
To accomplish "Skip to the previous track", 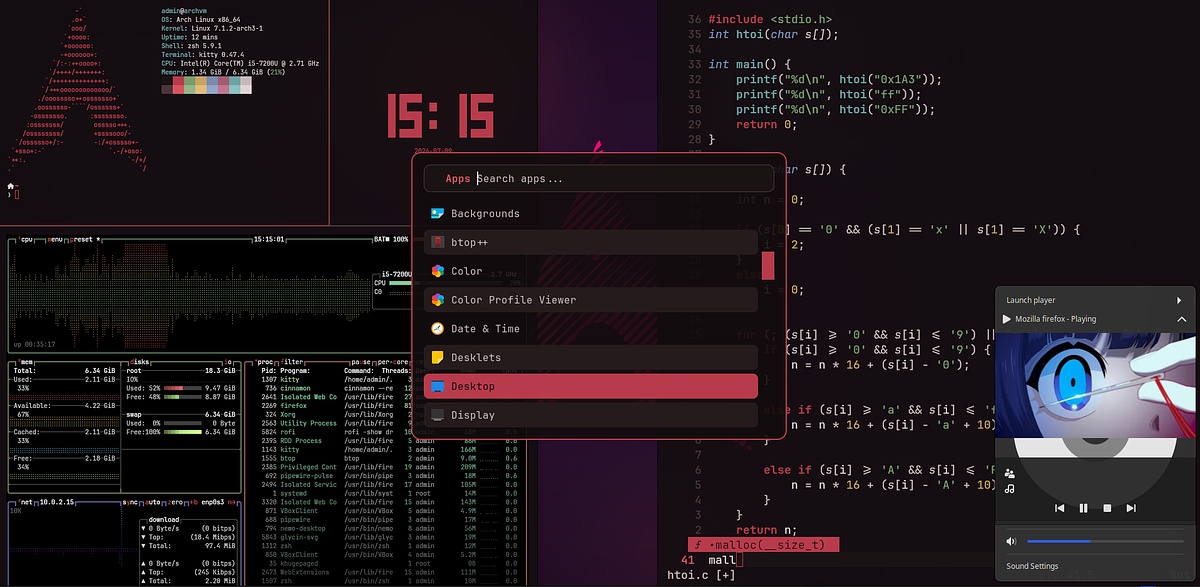I will (x=1059, y=508).
